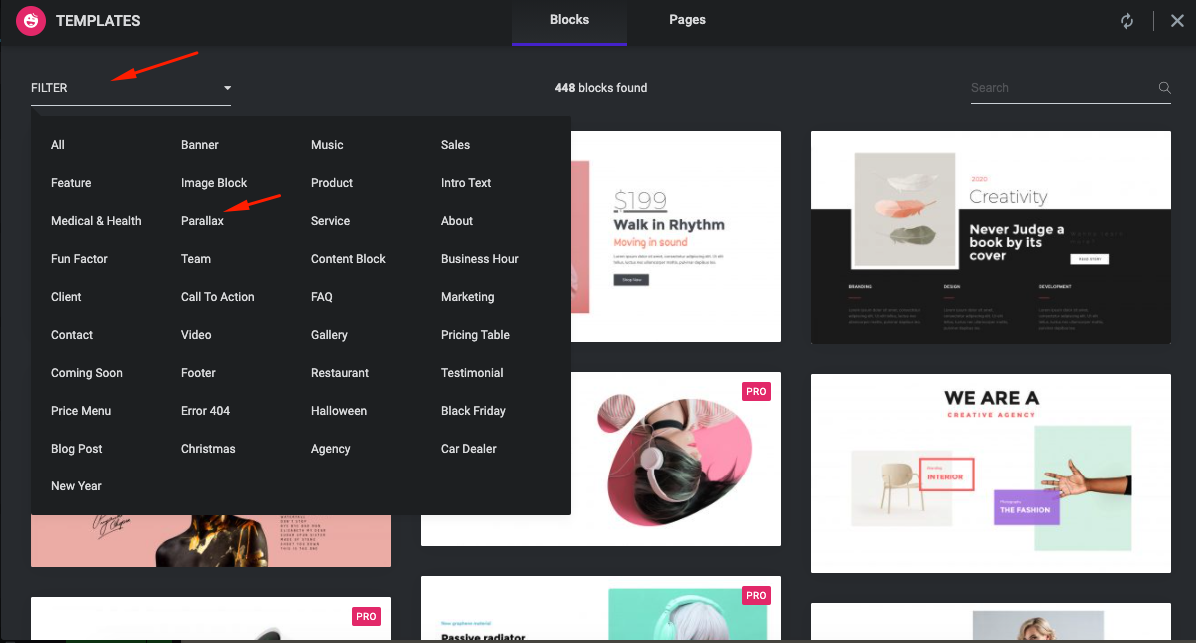Filter blocks by Call To Action
Viewport: 1196px width, 643px height.
coord(217,297)
